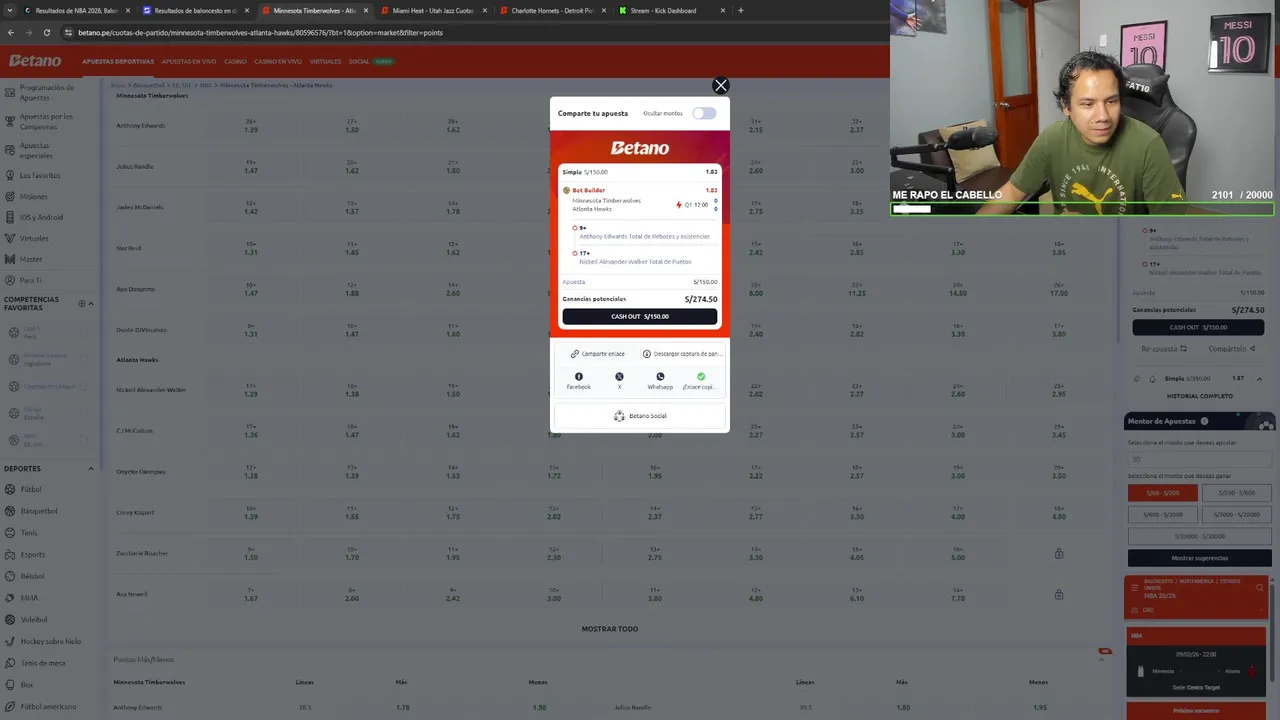
Task: Open a new browser tab
Action: [x=740, y=10]
